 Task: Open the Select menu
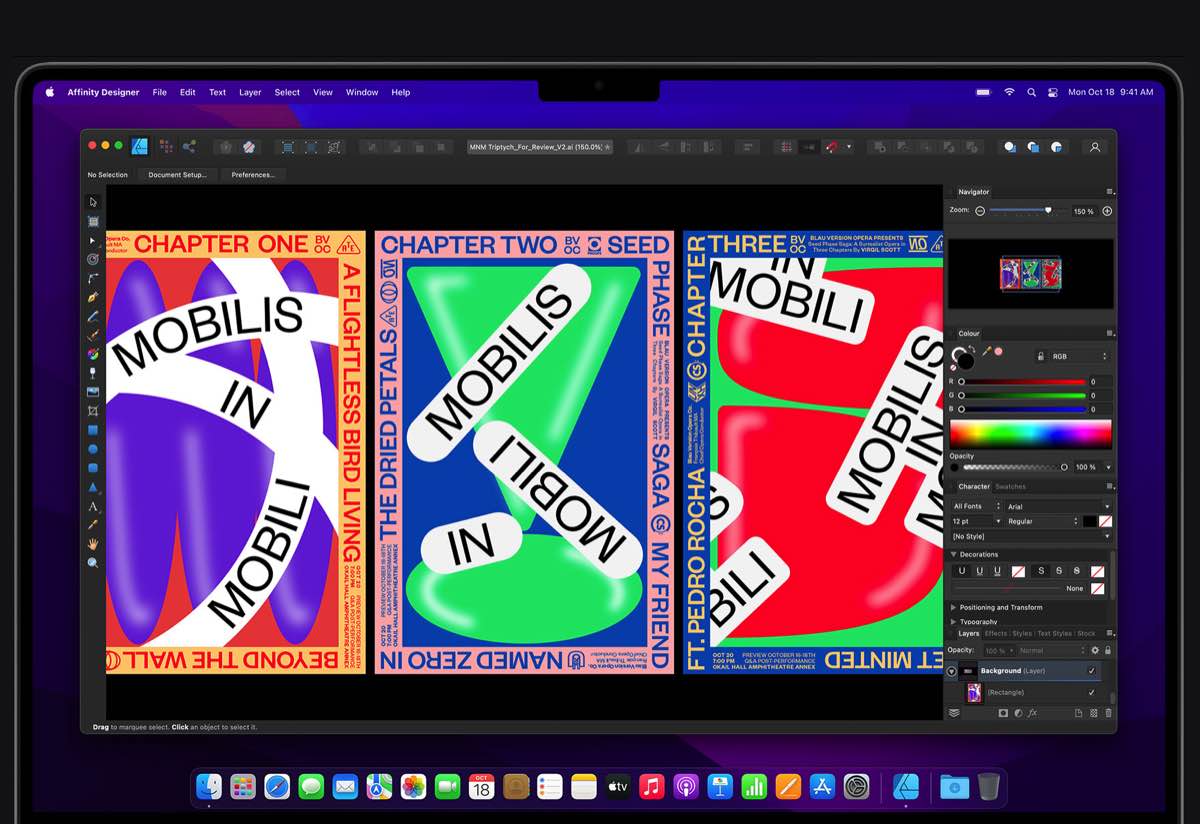(x=287, y=92)
